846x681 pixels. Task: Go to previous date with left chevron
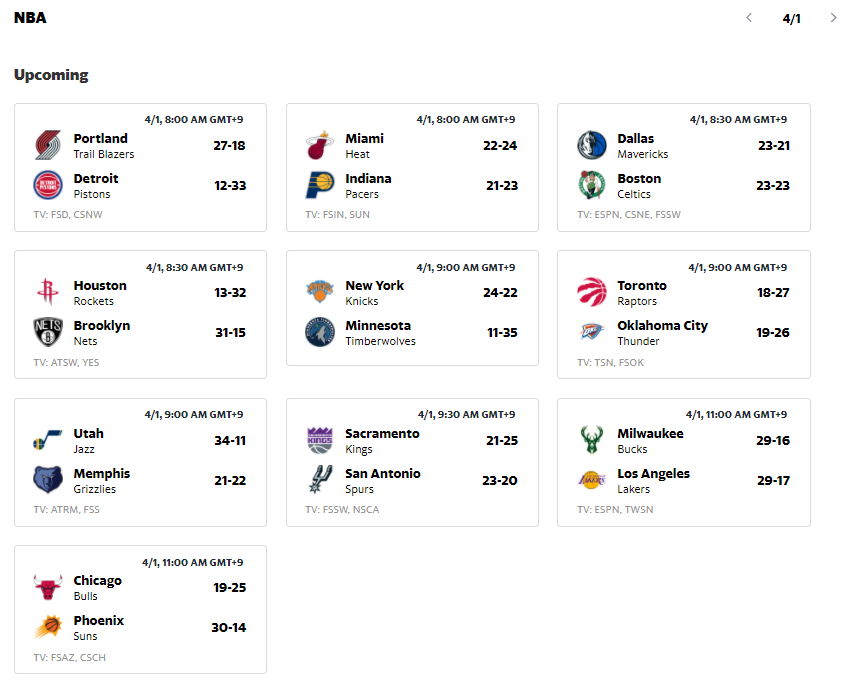click(x=748, y=18)
